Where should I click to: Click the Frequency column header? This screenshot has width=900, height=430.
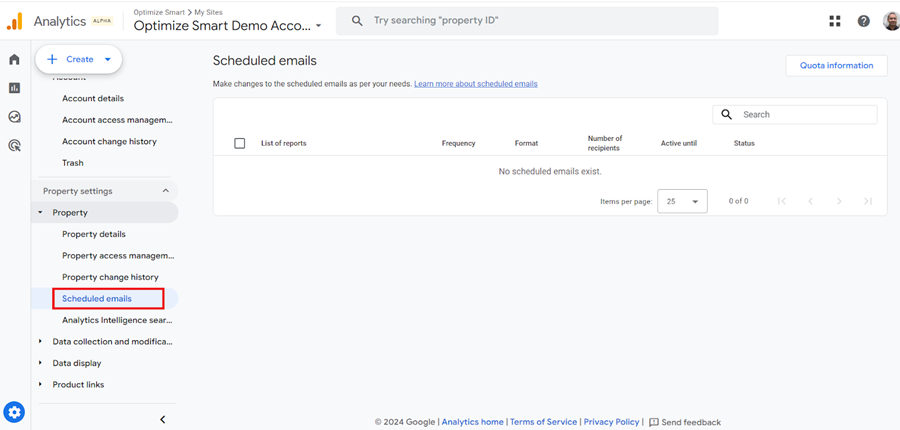click(459, 144)
